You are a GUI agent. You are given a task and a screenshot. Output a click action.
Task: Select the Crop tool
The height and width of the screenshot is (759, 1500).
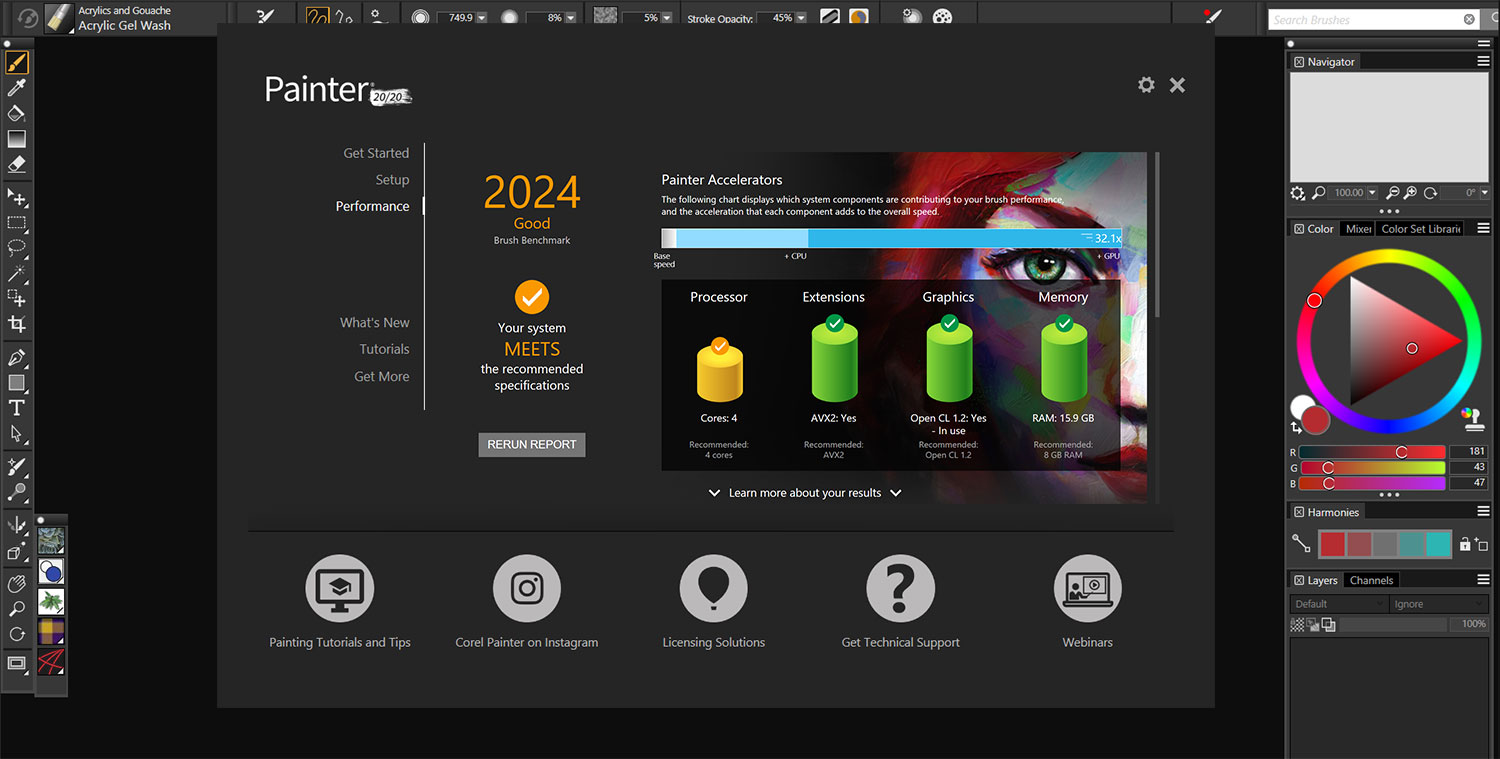(x=17, y=324)
